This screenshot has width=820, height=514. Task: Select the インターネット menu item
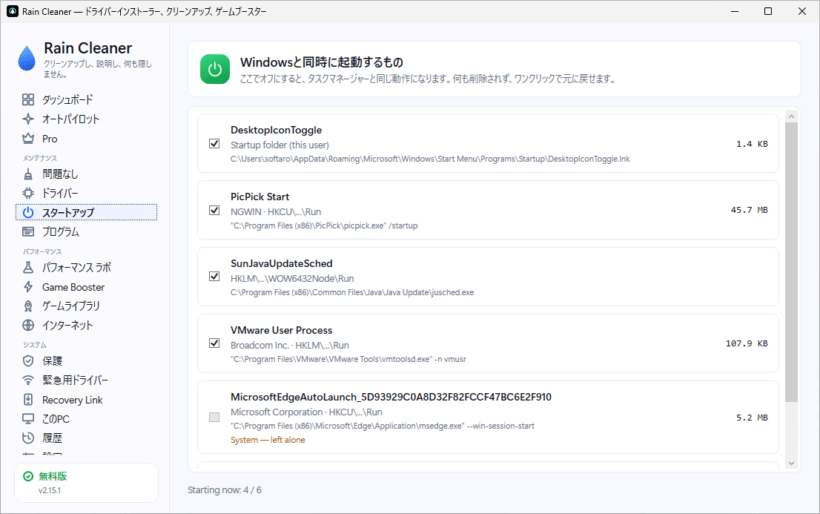pyautogui.click(x=86, y=325)
